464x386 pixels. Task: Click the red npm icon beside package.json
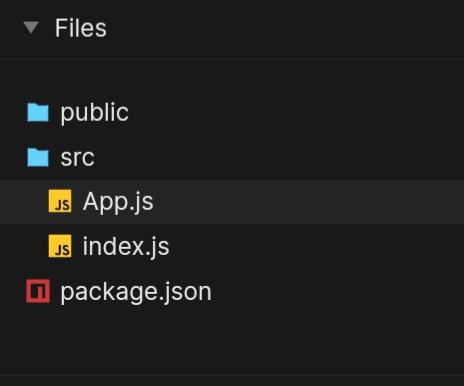pos(38,291)
